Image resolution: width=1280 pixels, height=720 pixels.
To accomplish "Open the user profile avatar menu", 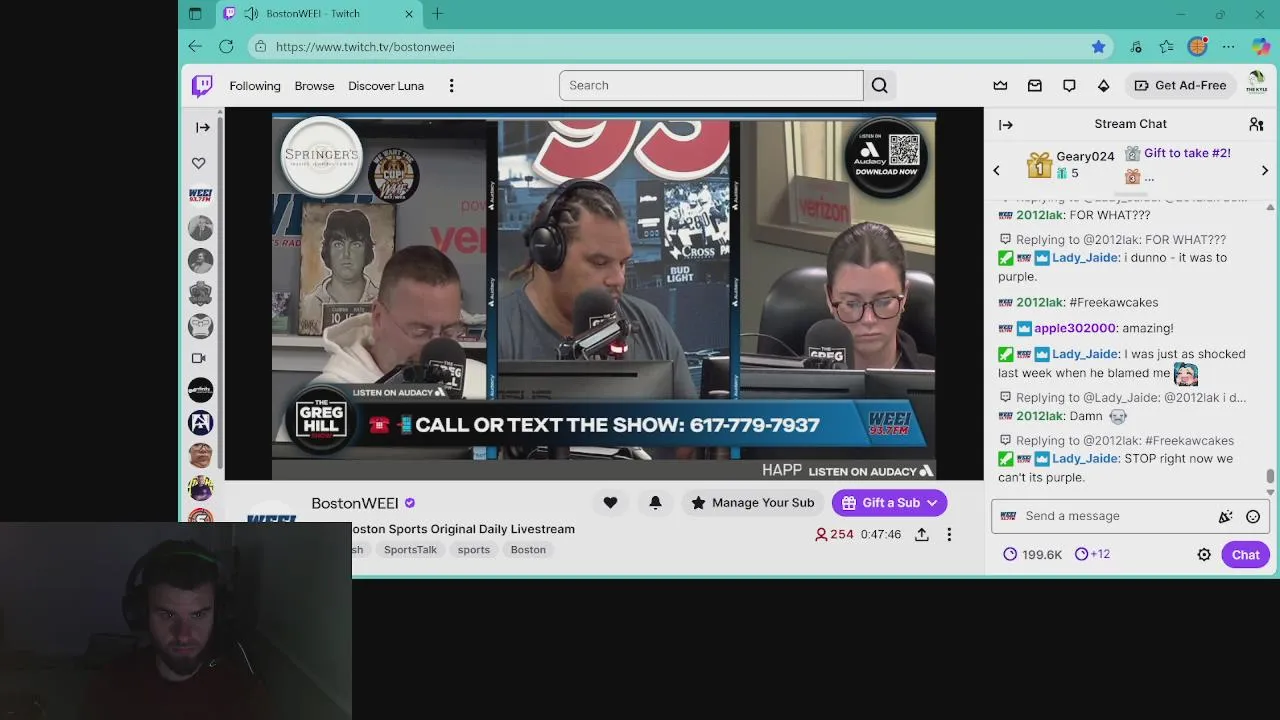I will click(x=1256, y=85).
